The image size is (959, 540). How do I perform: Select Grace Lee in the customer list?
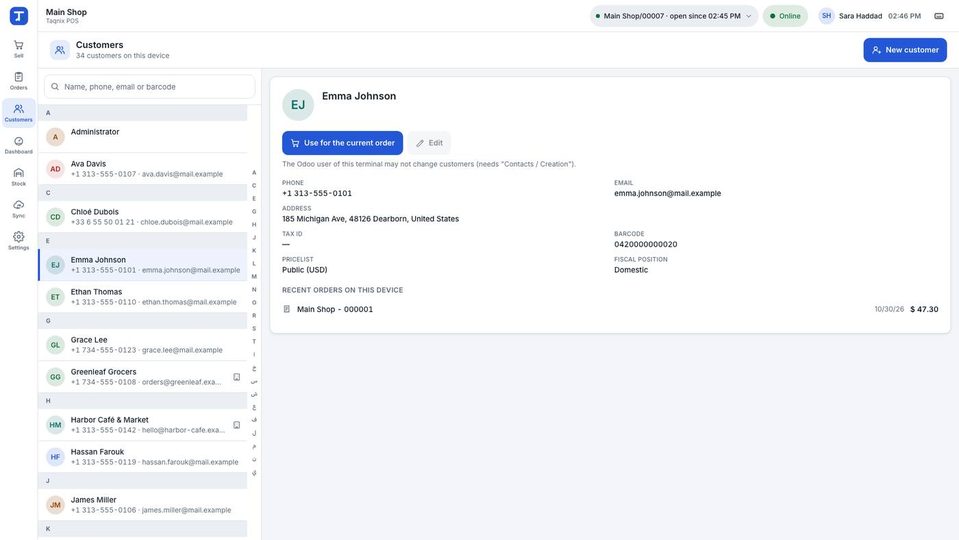pyautogui.click(x=143, y=345)
